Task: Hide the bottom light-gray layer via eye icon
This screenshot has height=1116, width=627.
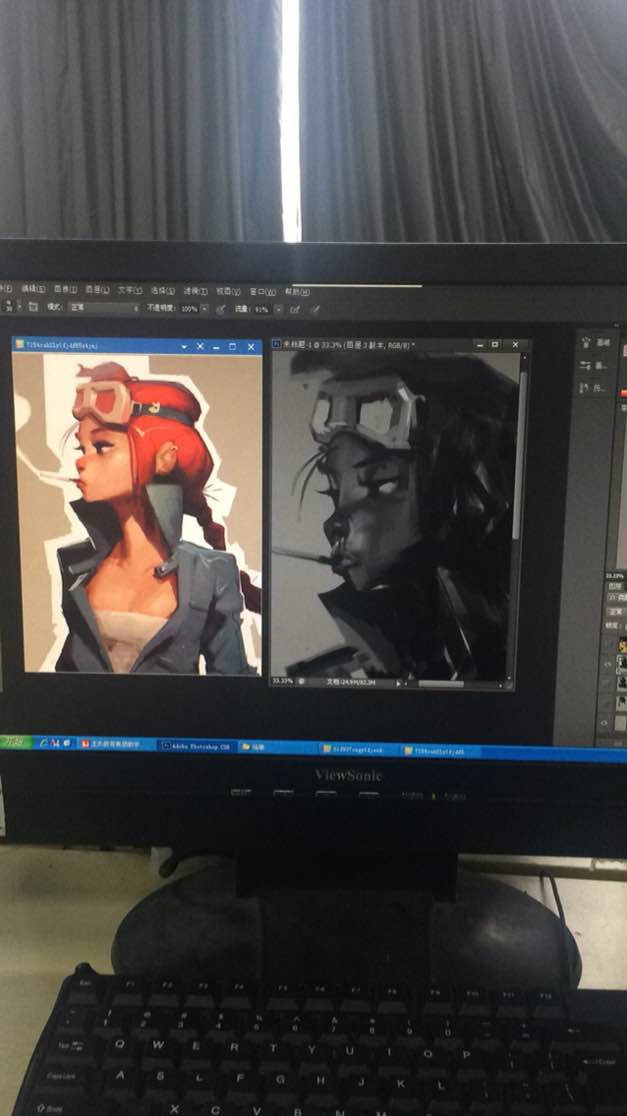Action: pyautogui.click(x=605, y=723)
